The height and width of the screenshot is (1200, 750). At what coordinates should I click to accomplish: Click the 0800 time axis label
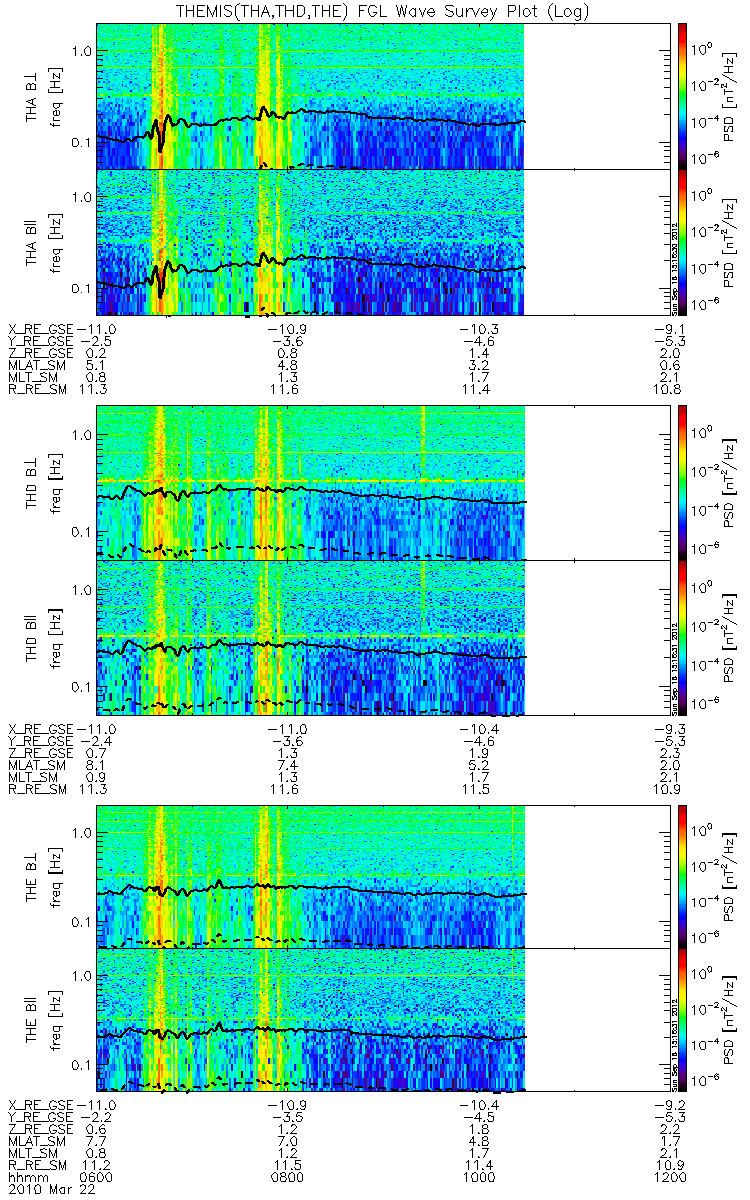click(289, 1178)
